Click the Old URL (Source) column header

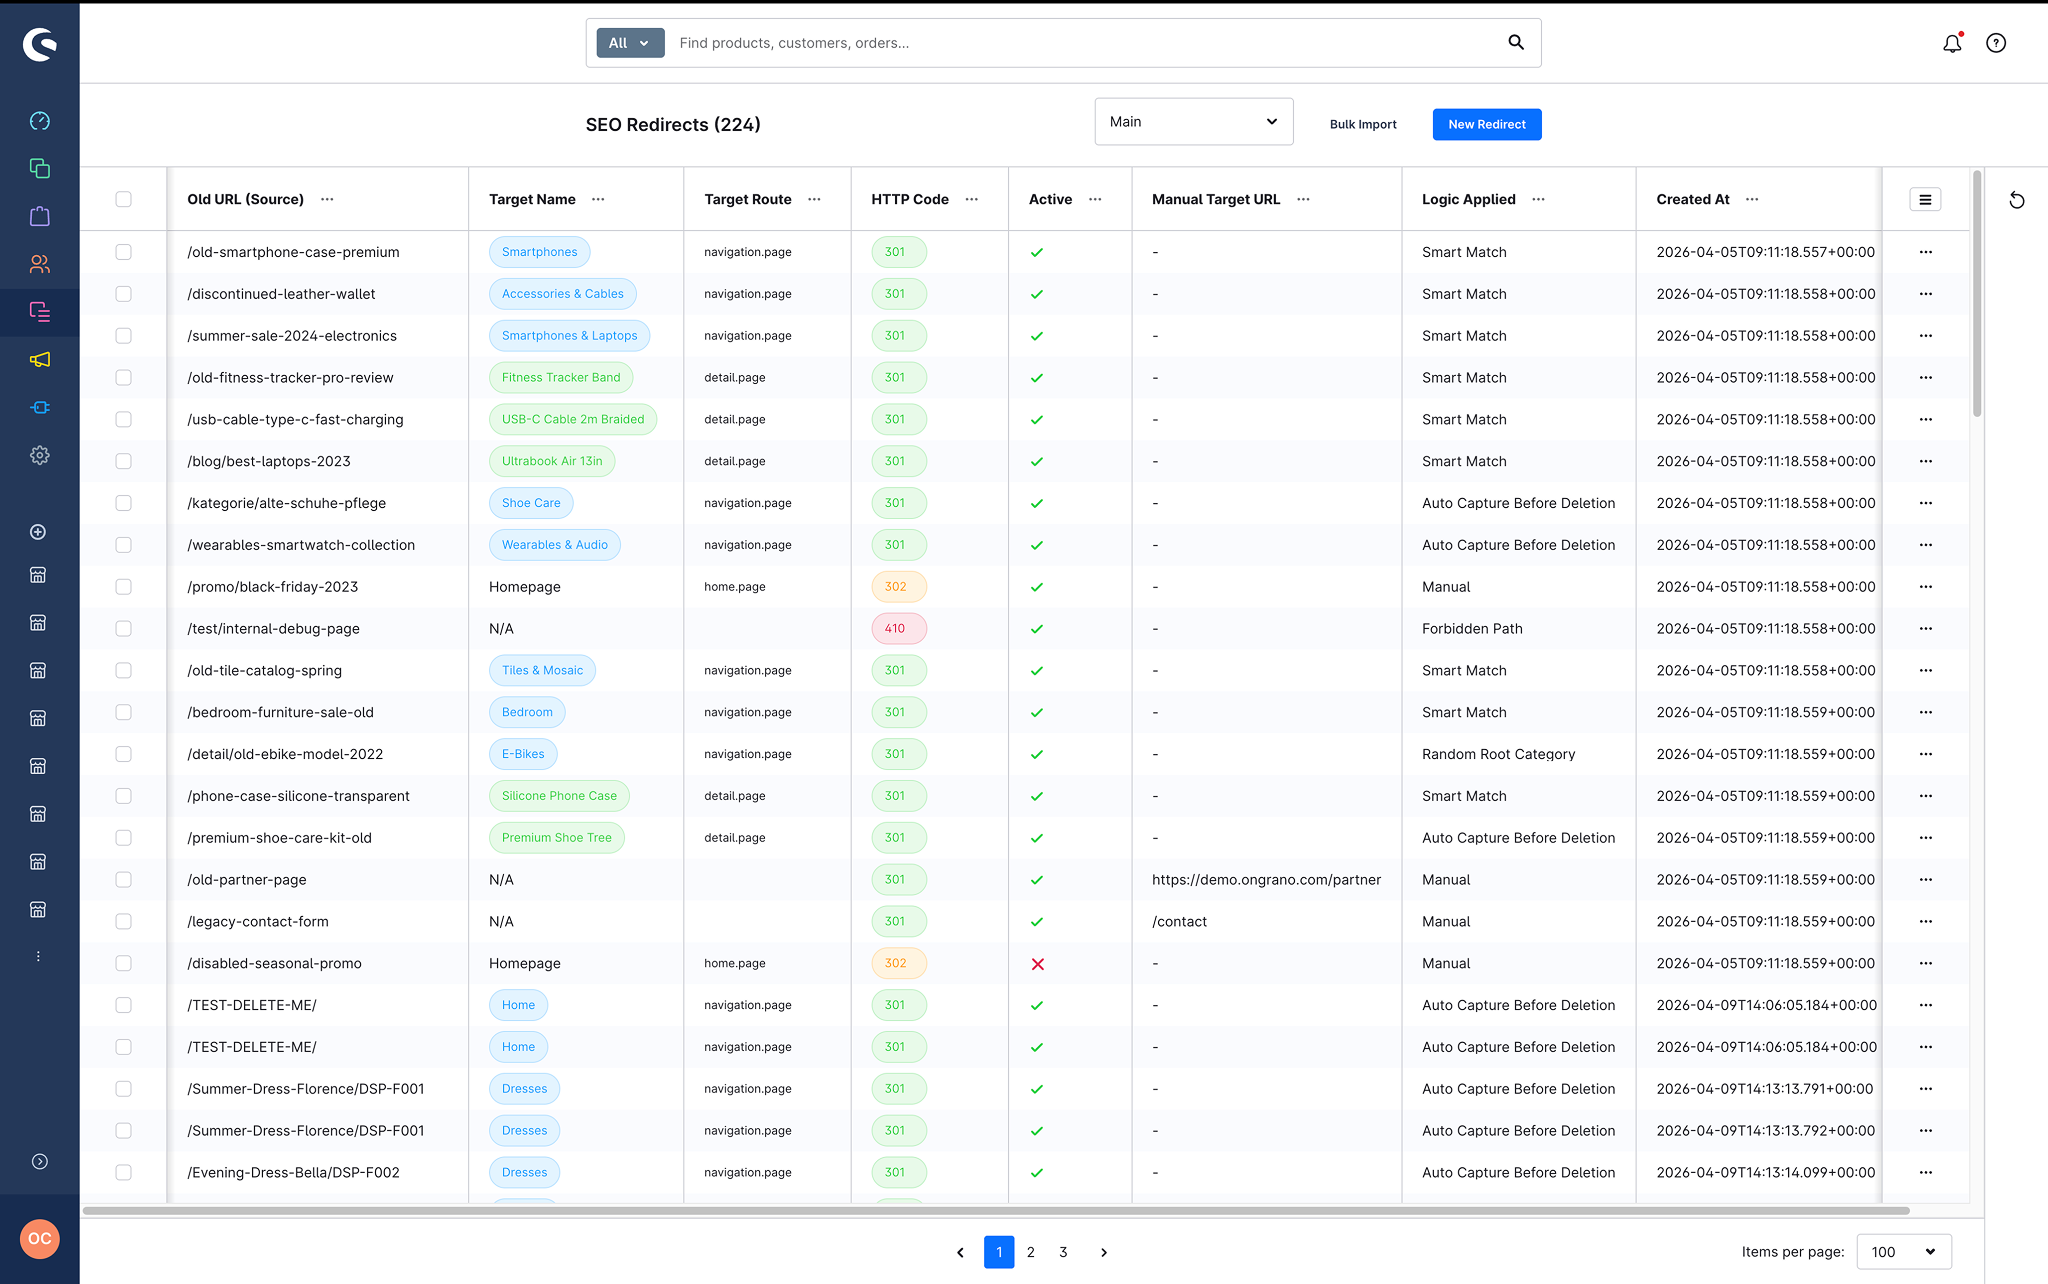click(x=245, y=199)
